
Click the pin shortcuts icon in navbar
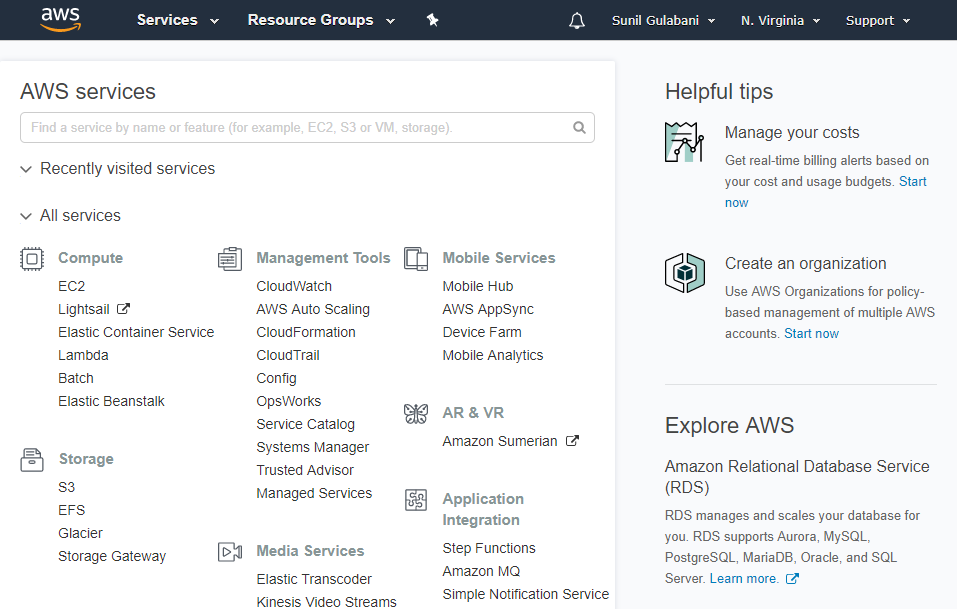[x=432, y=20]
